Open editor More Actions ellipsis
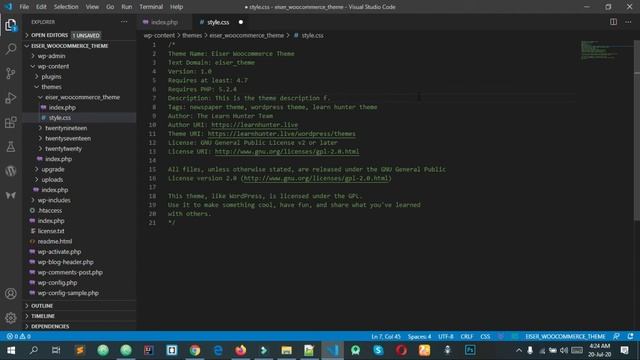 628,22
